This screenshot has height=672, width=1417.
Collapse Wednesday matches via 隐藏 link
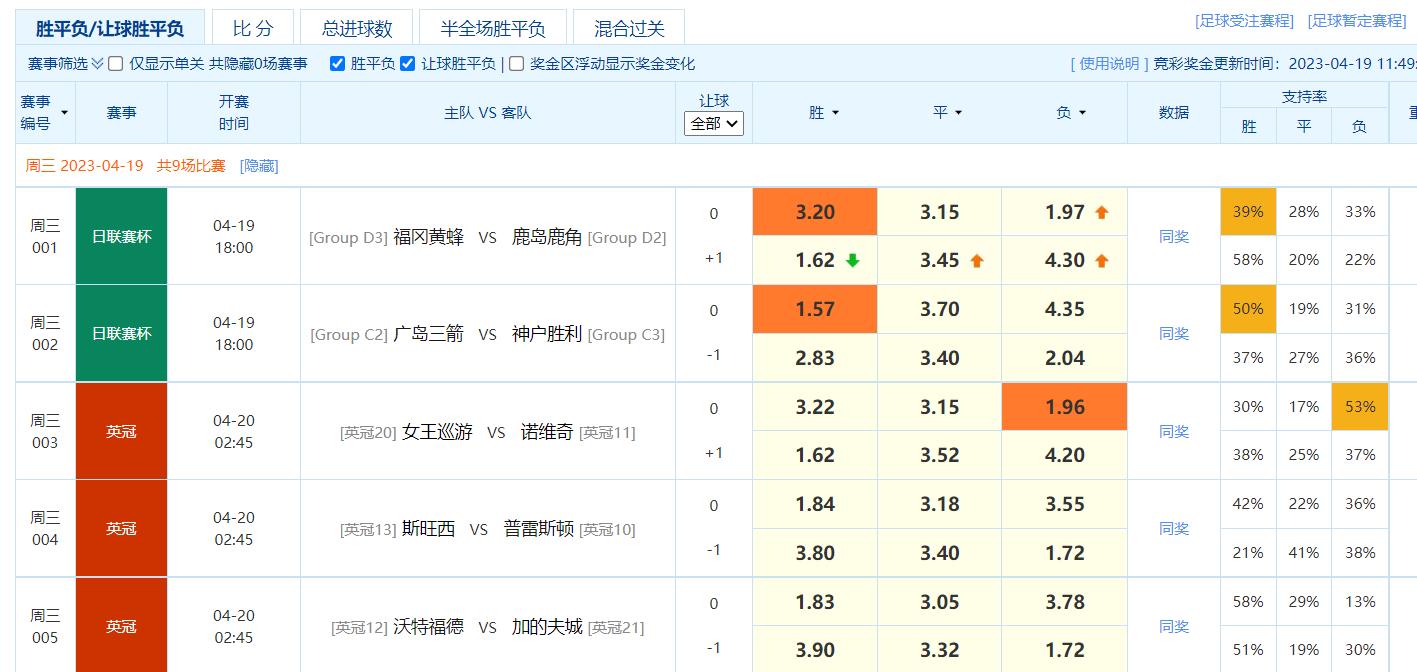point(259,166)
